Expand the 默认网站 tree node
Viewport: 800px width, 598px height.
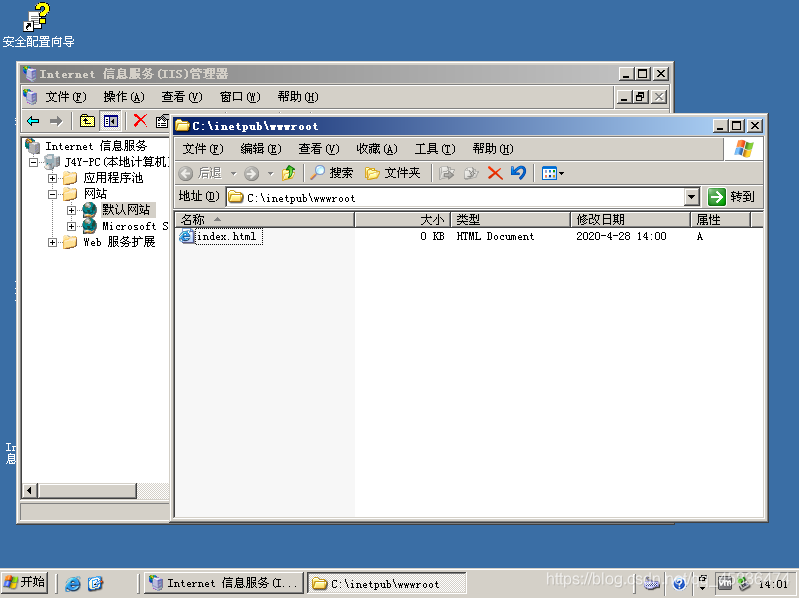click(71, 210)
